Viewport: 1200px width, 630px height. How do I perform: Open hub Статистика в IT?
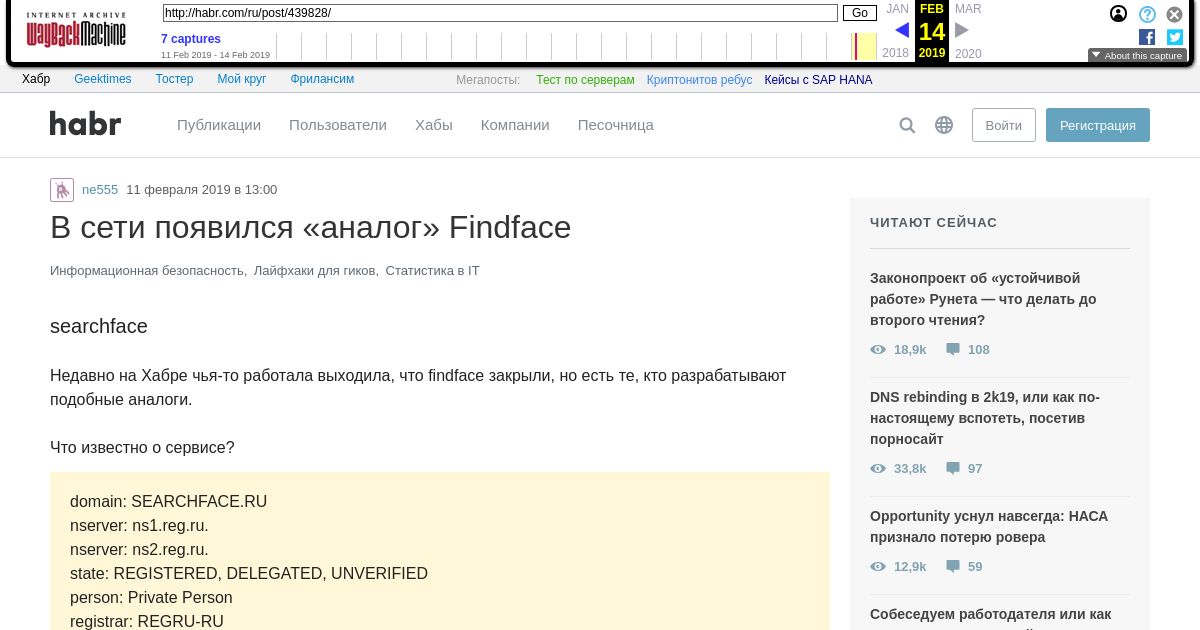(x=432, y=271)
